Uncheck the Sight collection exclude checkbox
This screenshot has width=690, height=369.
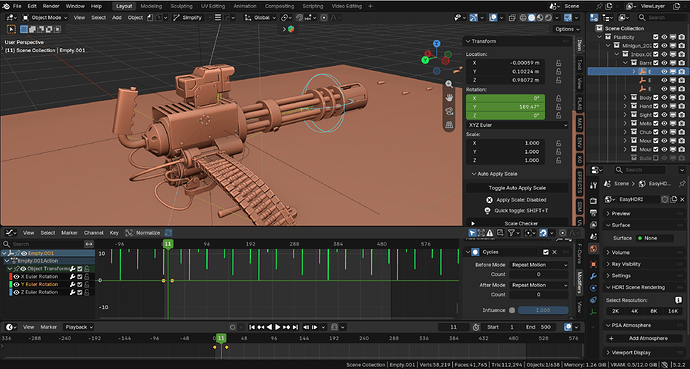pos(656,114)
